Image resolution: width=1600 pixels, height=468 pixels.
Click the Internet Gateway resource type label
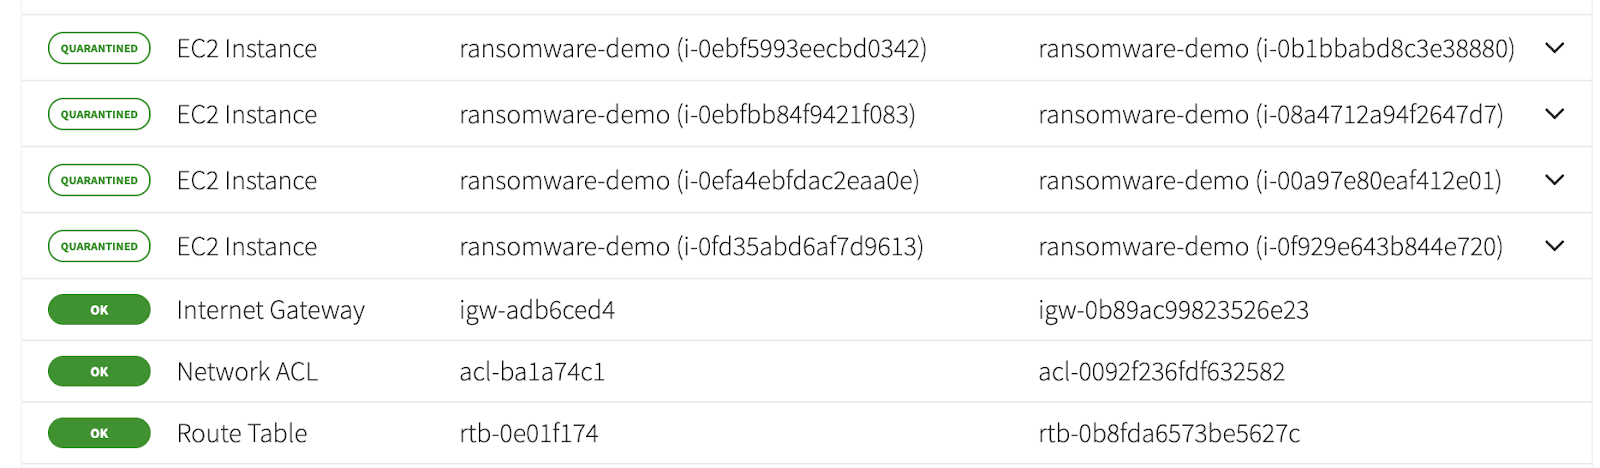[271, 310]
